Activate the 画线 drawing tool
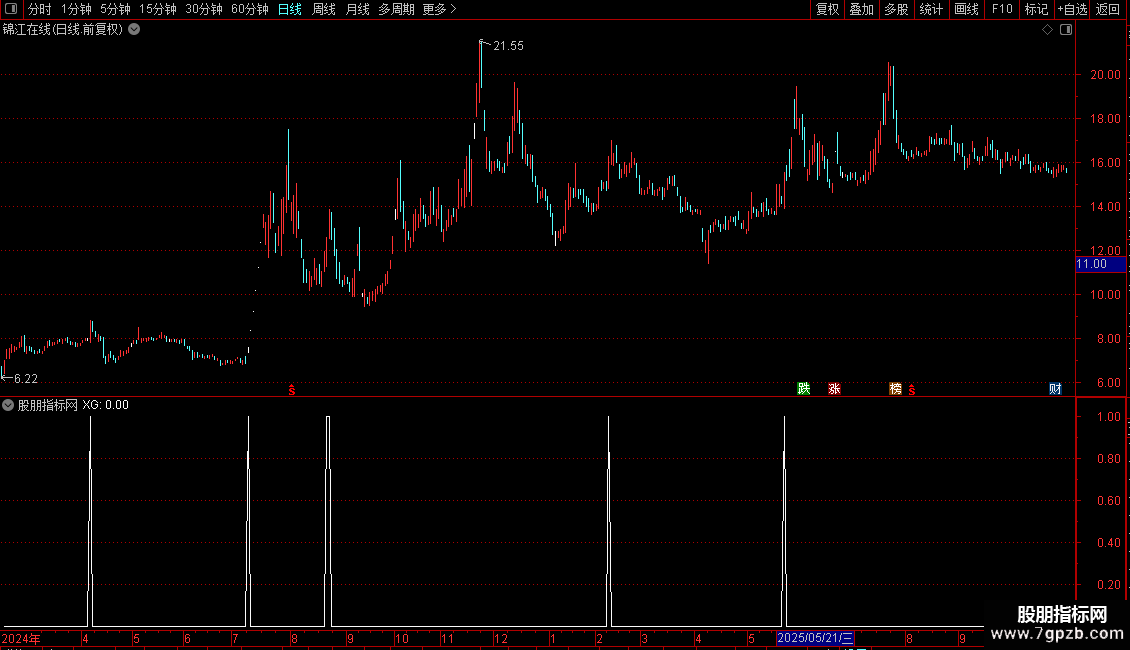The image size is (1130, 650). pos(966,9)
